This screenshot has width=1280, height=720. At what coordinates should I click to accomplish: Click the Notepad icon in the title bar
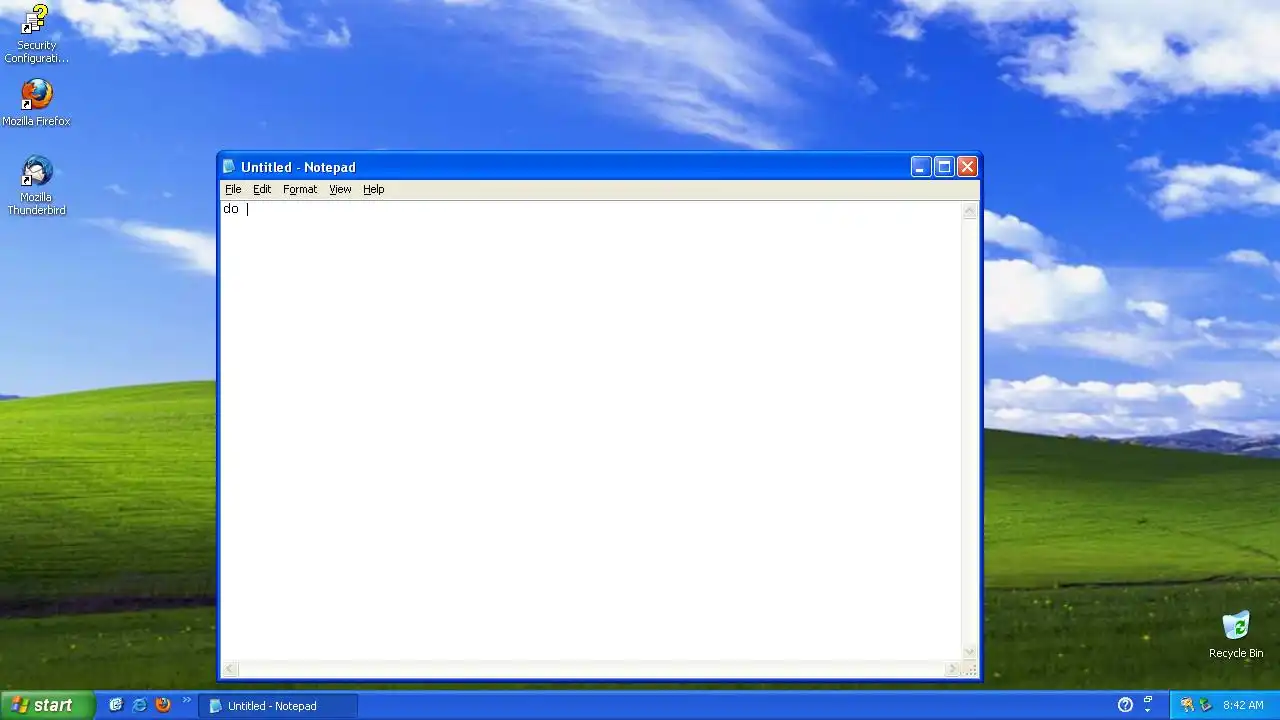point(229,167)
